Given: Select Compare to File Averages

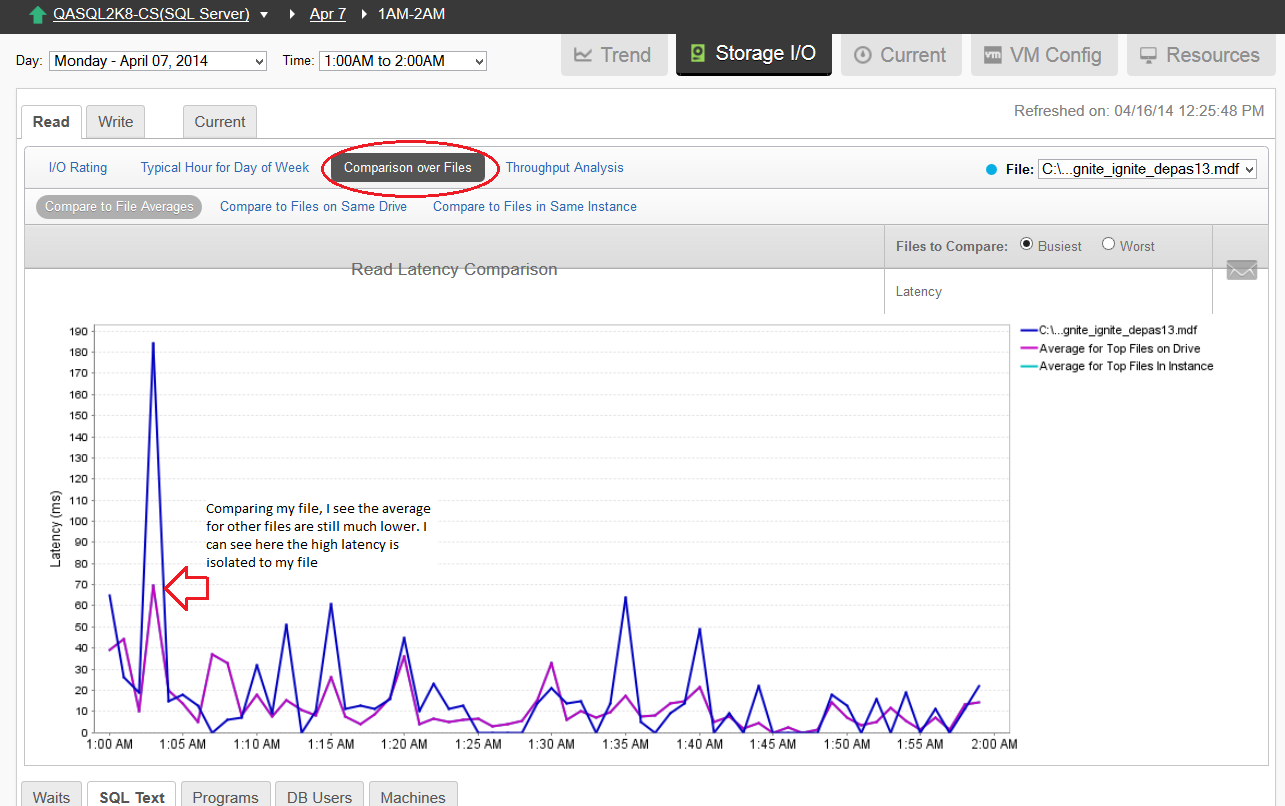Looking at the screenshot, I should coord(119,207).
